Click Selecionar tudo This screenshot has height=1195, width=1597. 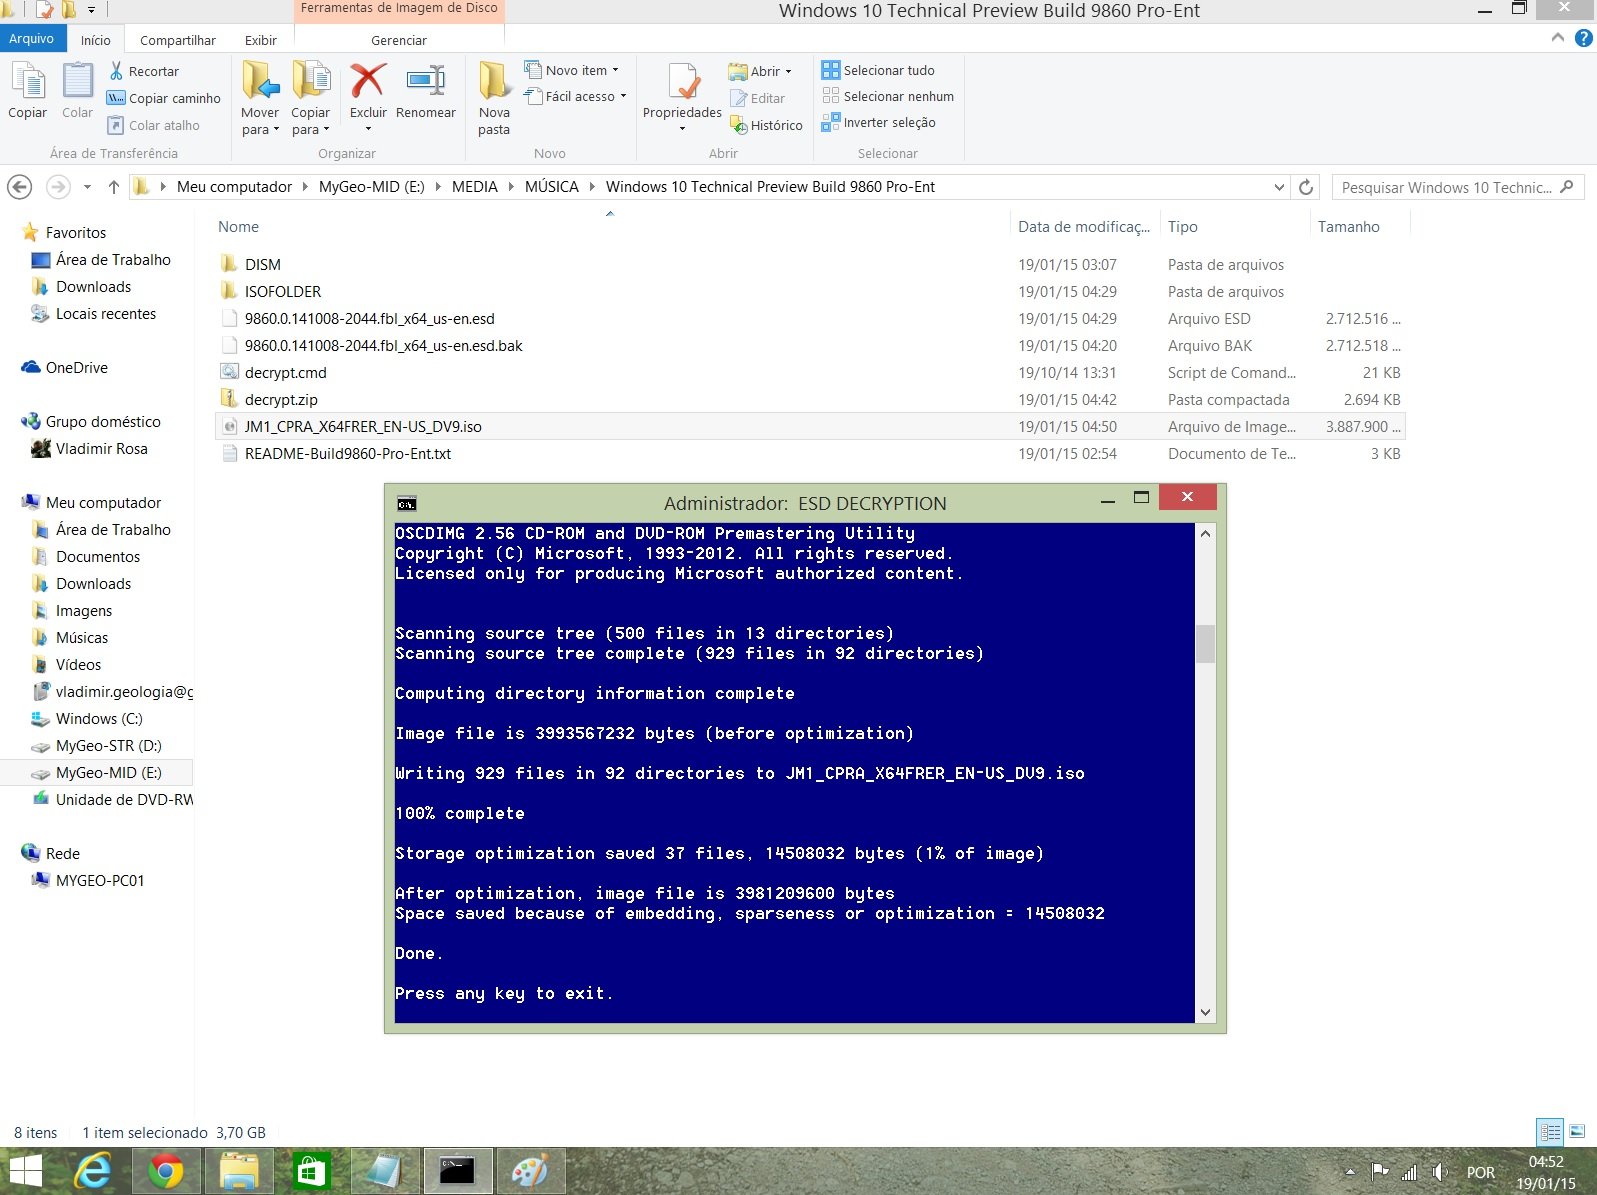879,70
